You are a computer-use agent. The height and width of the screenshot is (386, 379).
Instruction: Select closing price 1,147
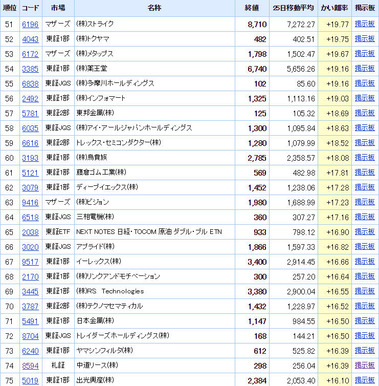257,321
